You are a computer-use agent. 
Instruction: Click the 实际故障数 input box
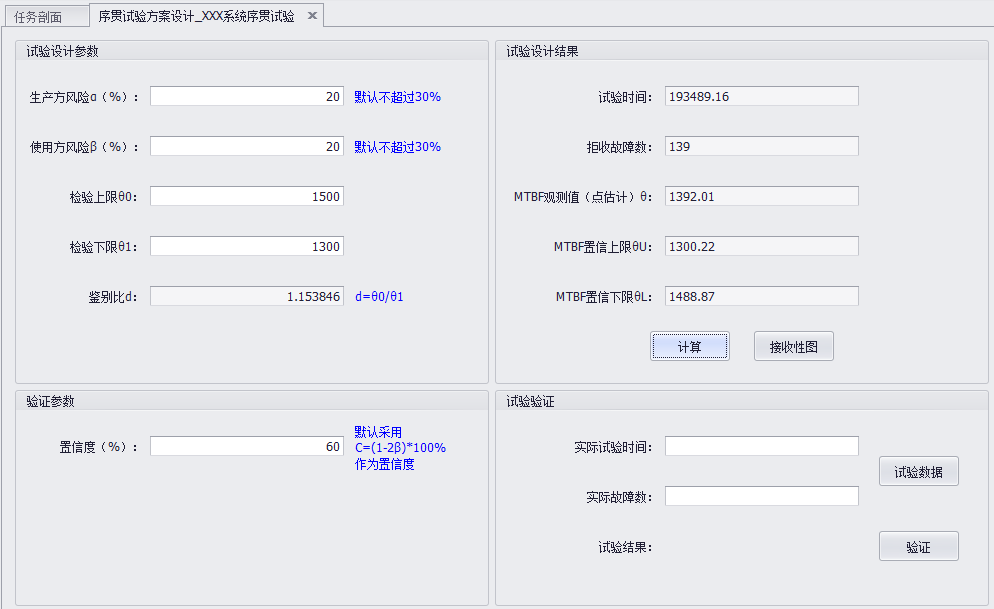click(x=761, y=495)
